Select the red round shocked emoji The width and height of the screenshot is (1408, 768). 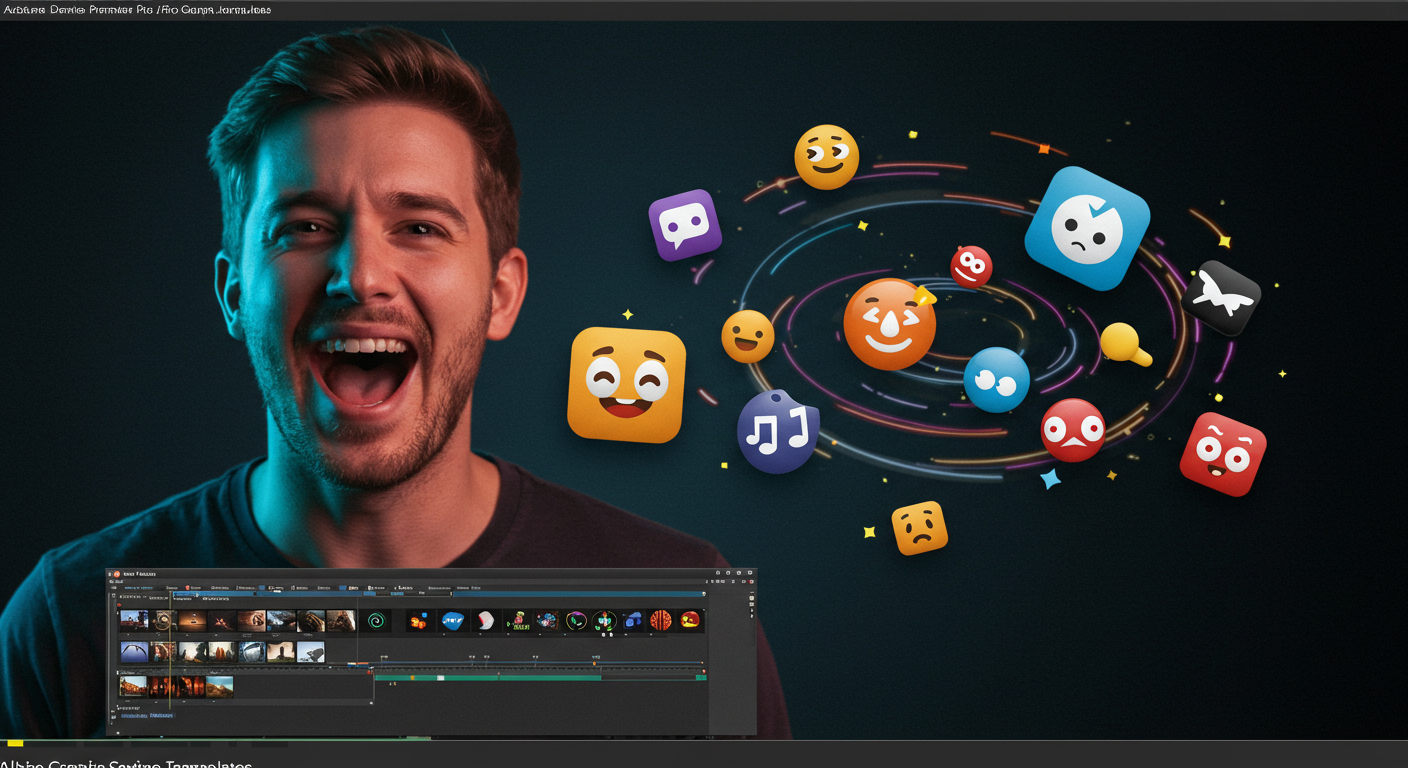(1073, 430)
